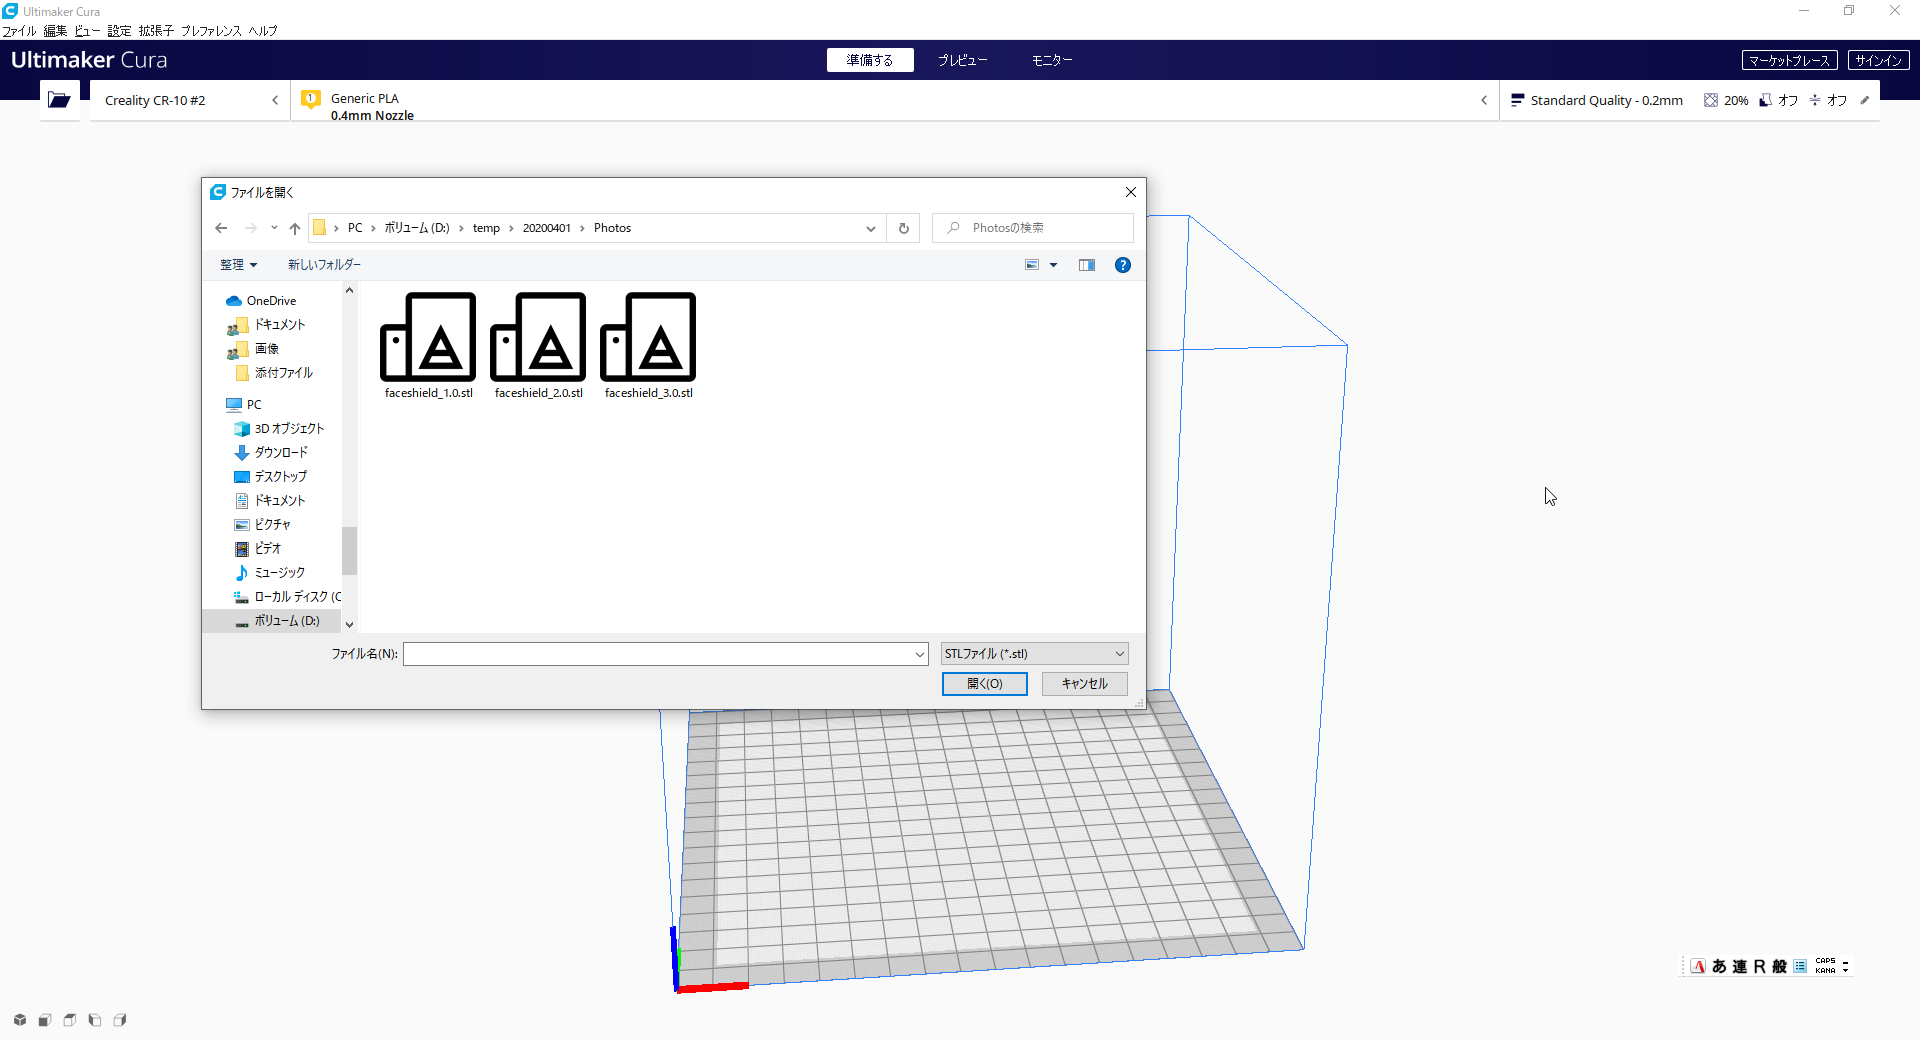1920x1040 pixels.
Task: Open the 拡張子 menu
Action: point(156,31)
